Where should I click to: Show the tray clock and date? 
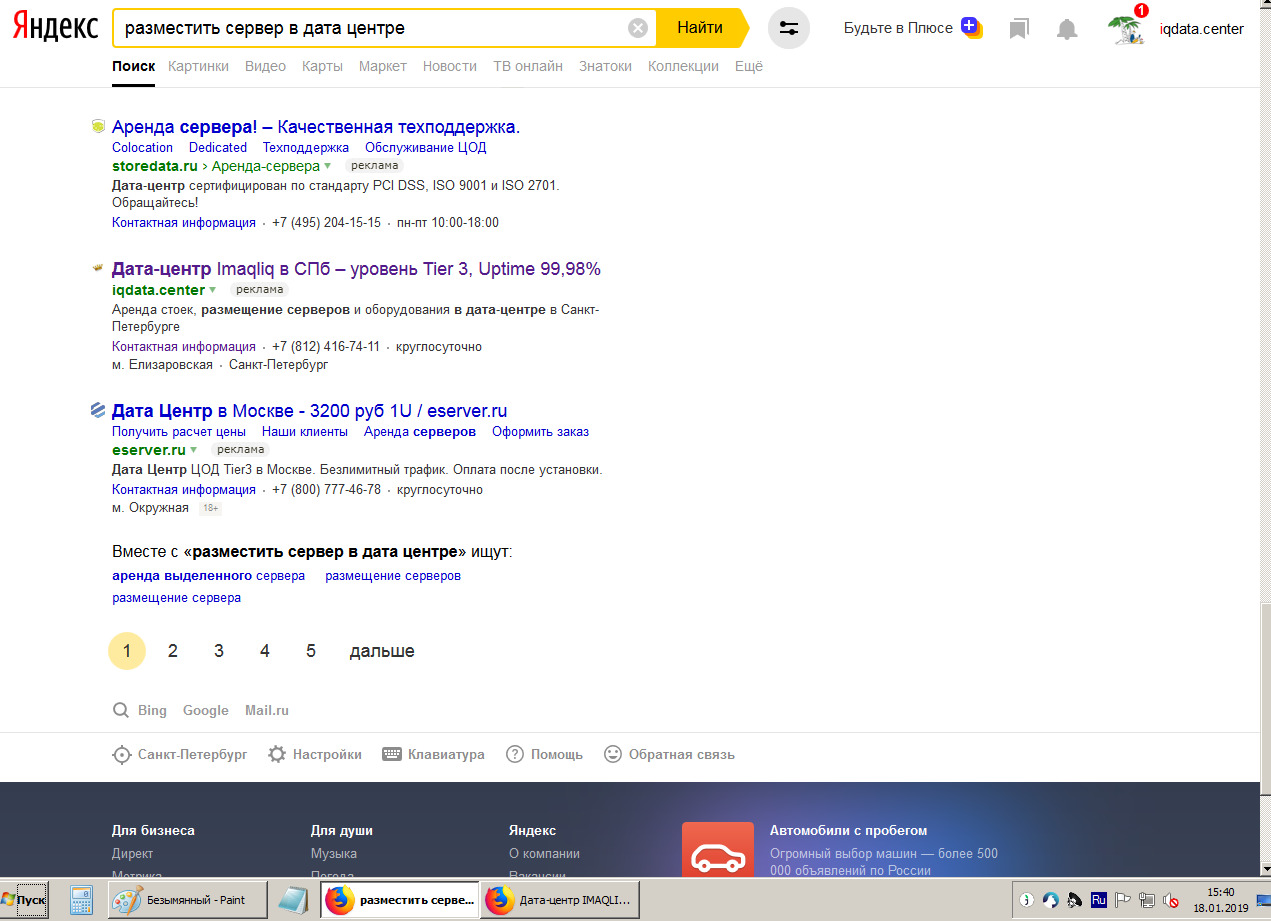1221,900
